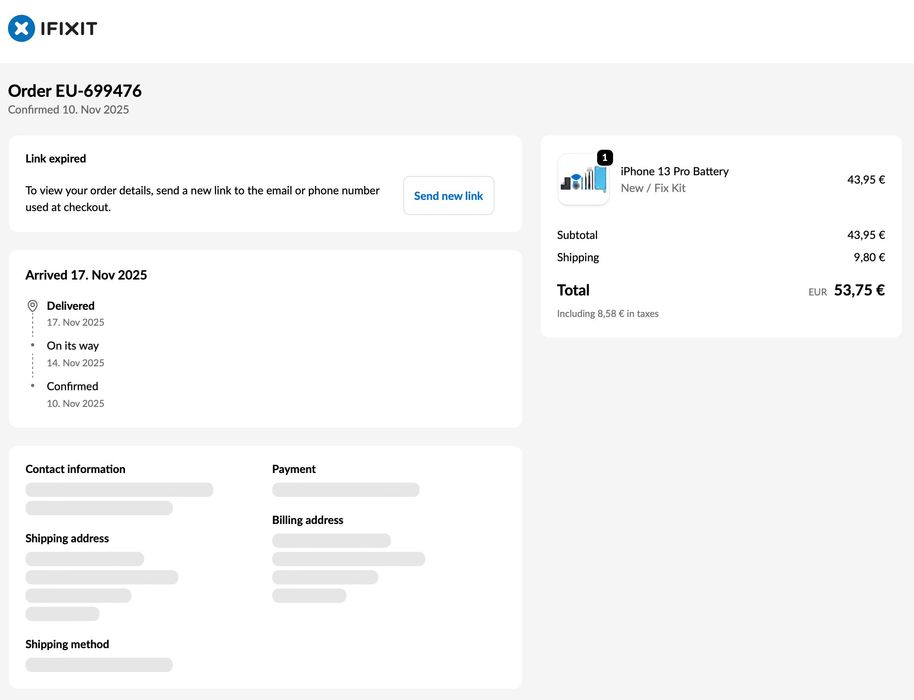Click the Payment heading
914x700 pixels.
click(294, 469)
